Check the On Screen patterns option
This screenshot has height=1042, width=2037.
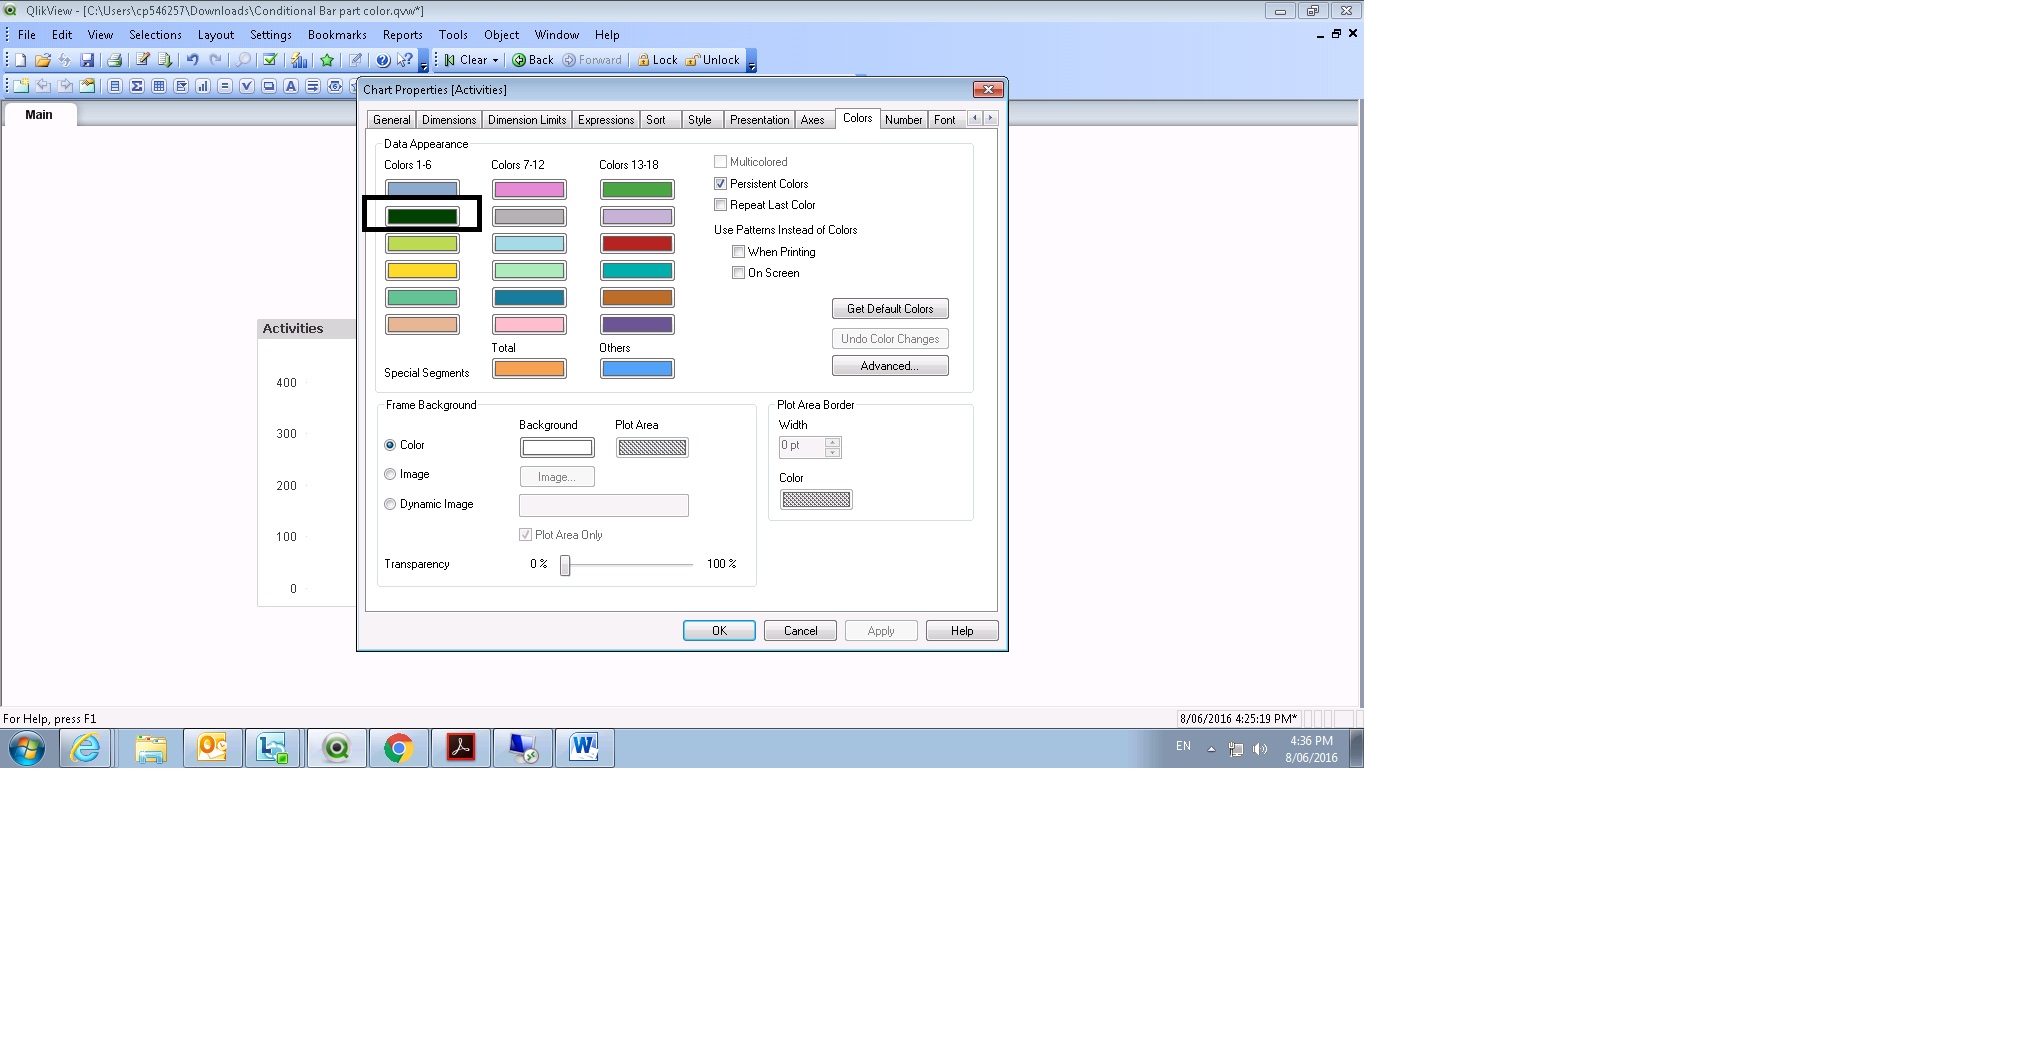pyautogui.click(x=738, y=273)
